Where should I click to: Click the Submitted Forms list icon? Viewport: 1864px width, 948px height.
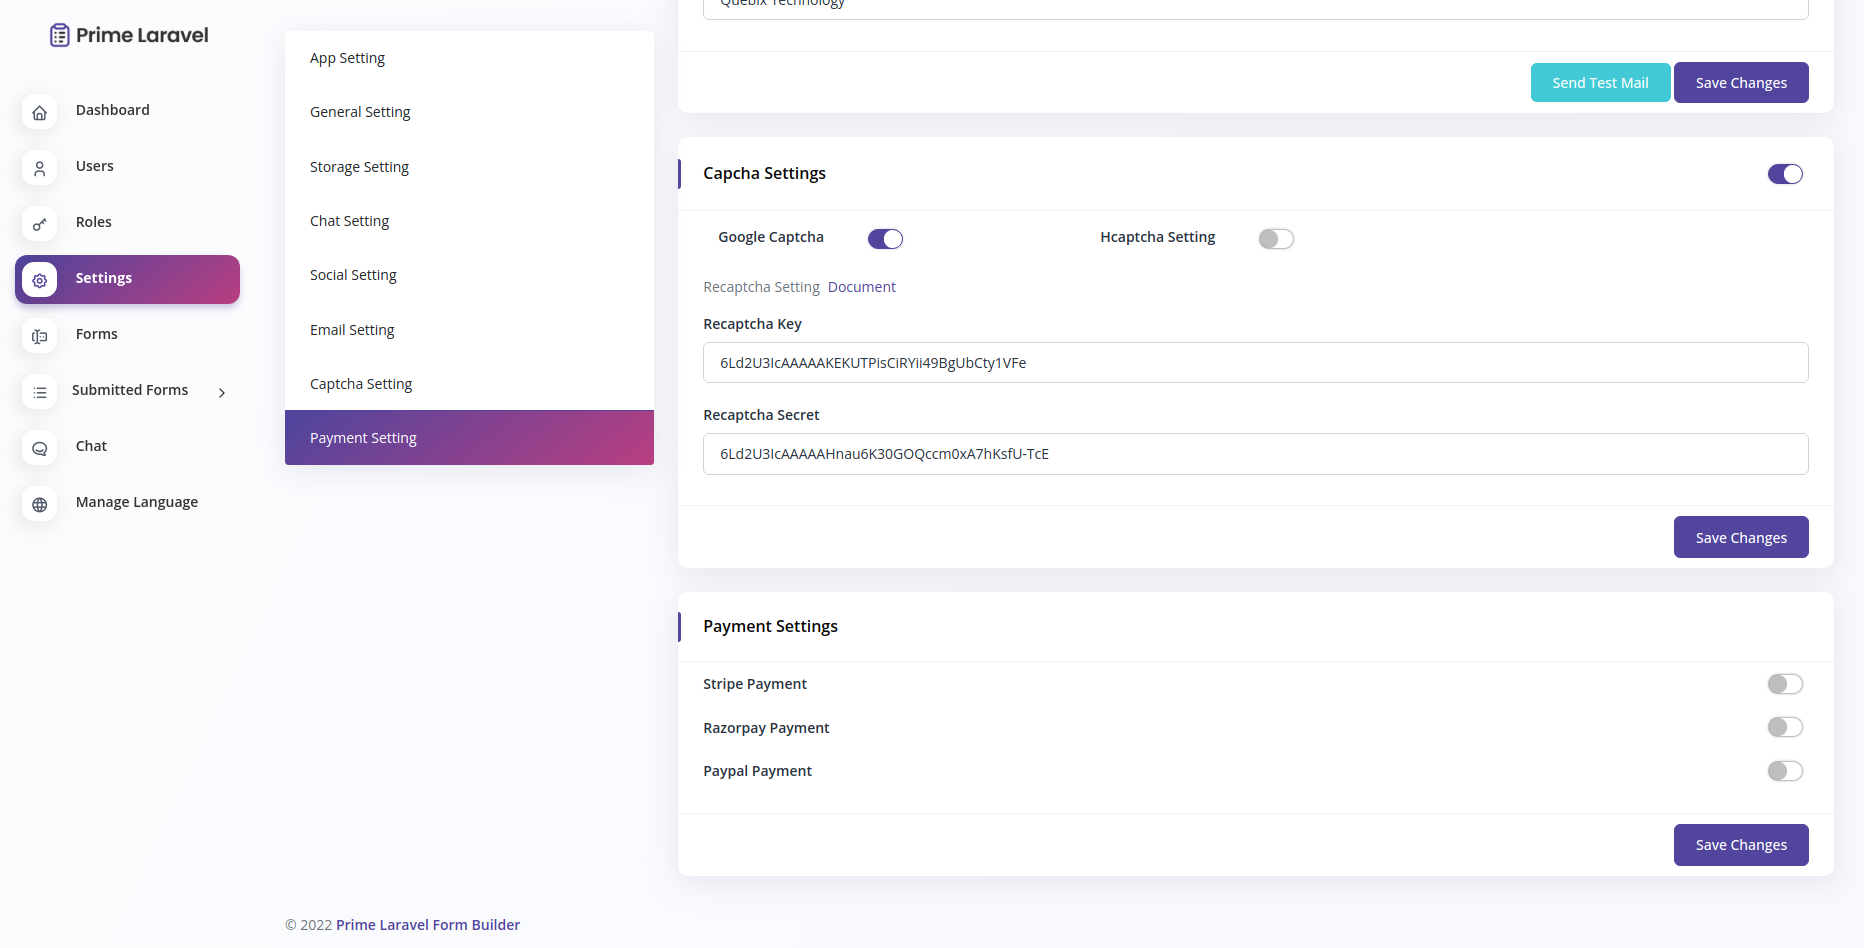pos(39,392)
